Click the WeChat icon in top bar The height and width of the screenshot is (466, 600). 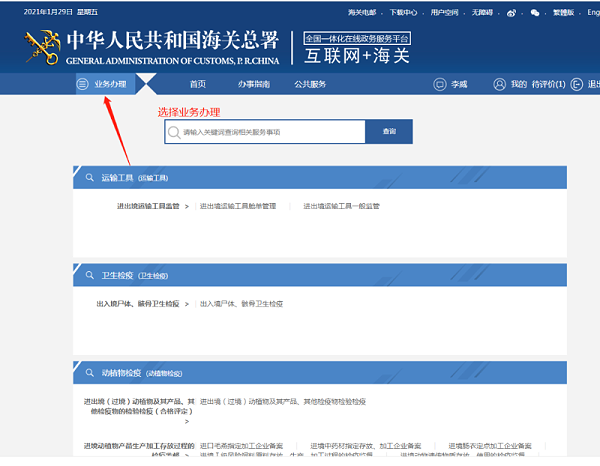[535, 13]
